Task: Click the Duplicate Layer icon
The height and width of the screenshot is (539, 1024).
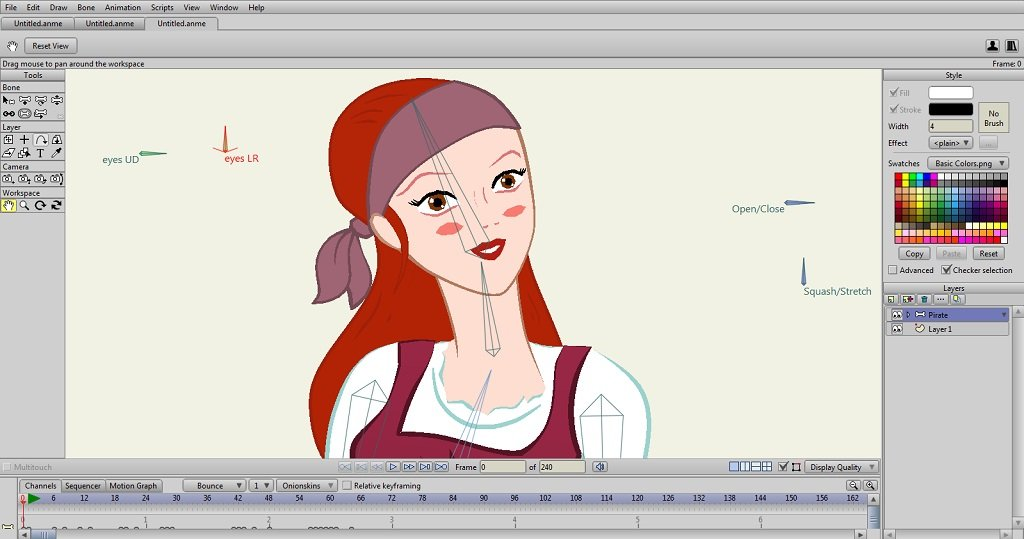Action: coord(908,299)
